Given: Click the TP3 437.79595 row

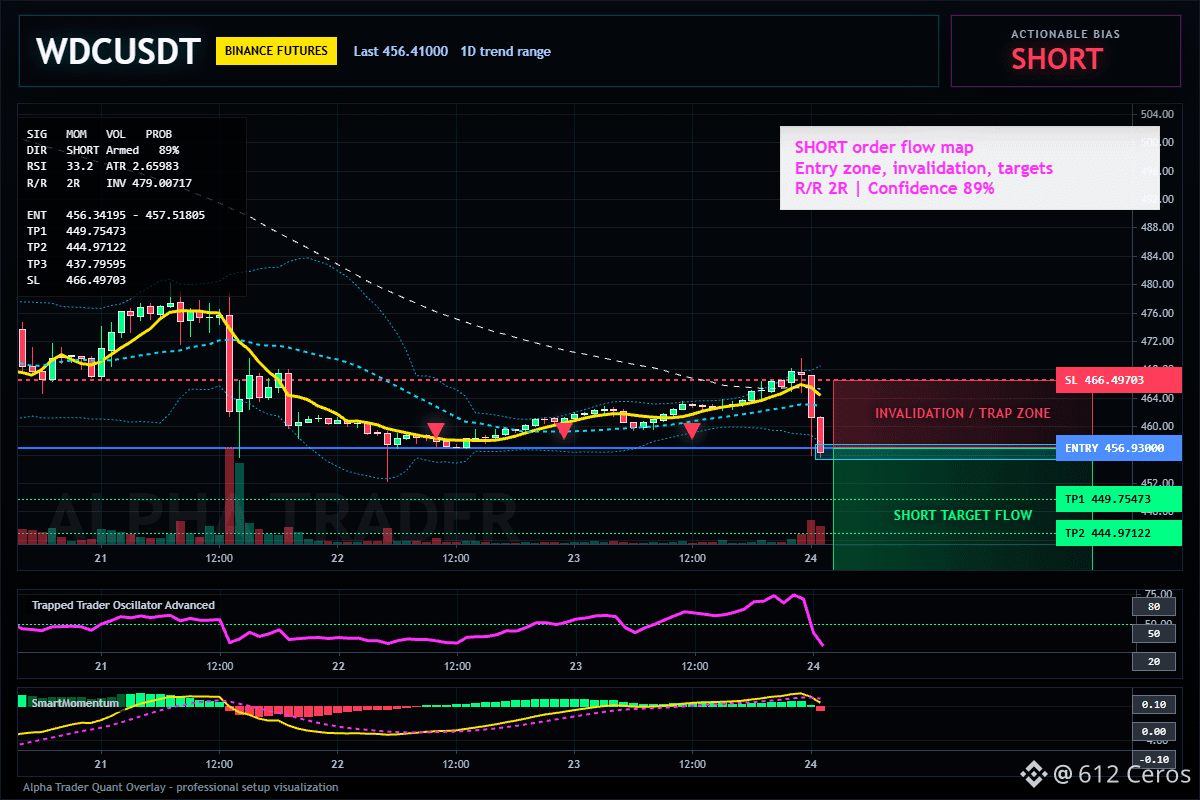Looking at the screenshot, I should (76, 264).
